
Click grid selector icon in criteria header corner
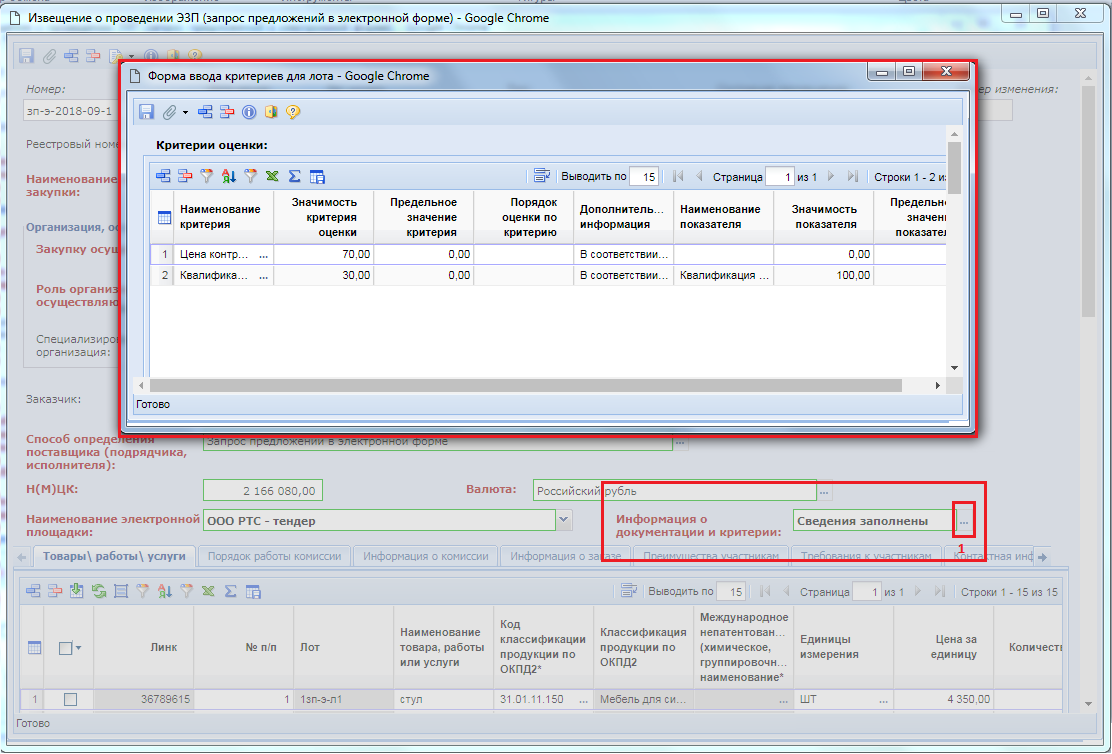164,218
